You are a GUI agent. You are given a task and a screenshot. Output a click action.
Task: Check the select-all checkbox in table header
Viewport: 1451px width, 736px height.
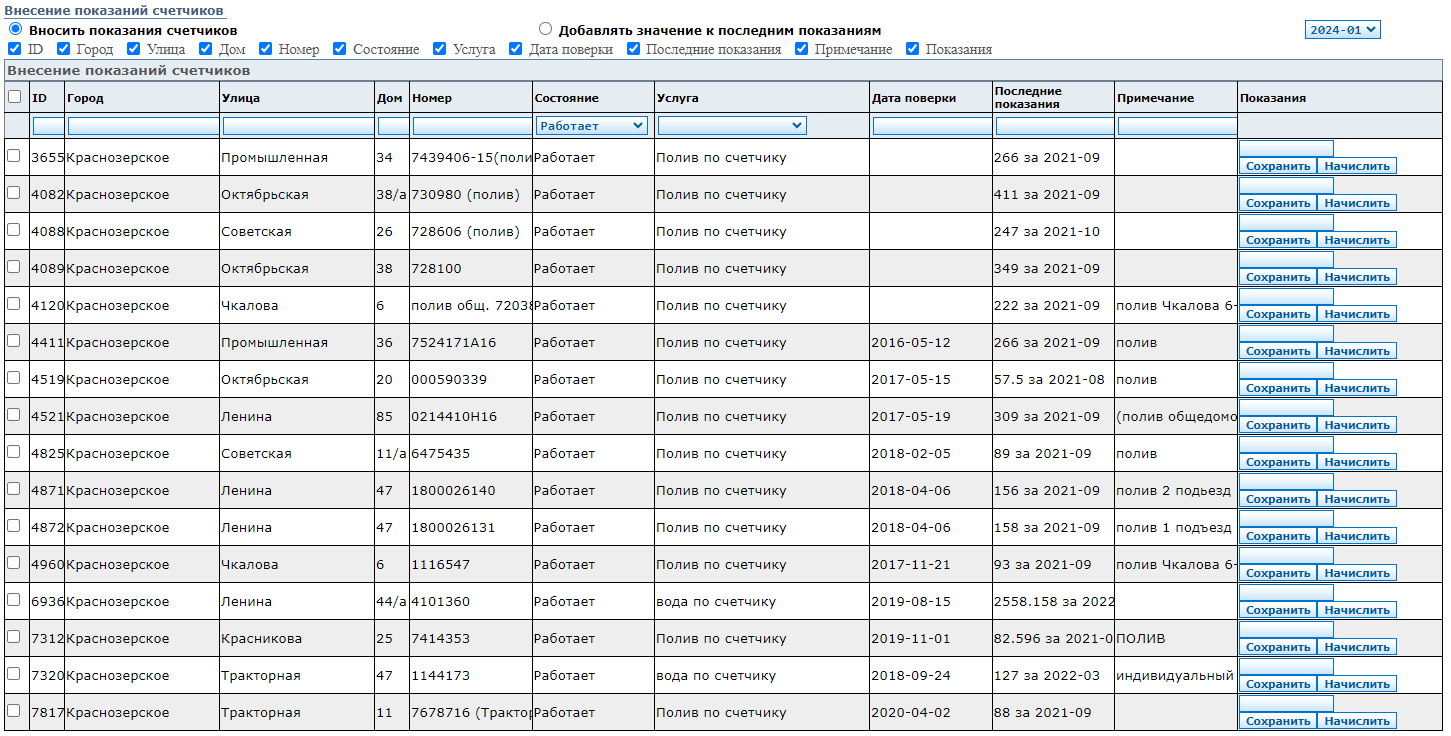coord(14,97)
